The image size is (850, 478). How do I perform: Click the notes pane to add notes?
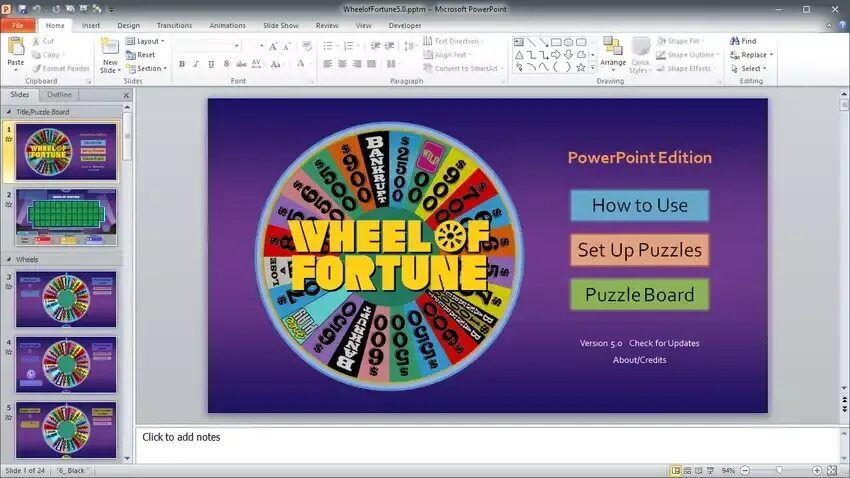pyautogui.click(x=488, y=444)
